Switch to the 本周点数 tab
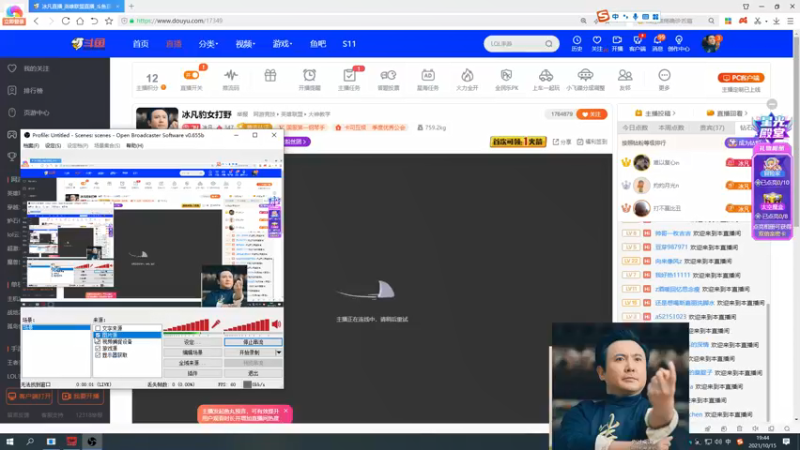Image resolution: width=800 pixels, height=450 pixels. tap(671, 128)
